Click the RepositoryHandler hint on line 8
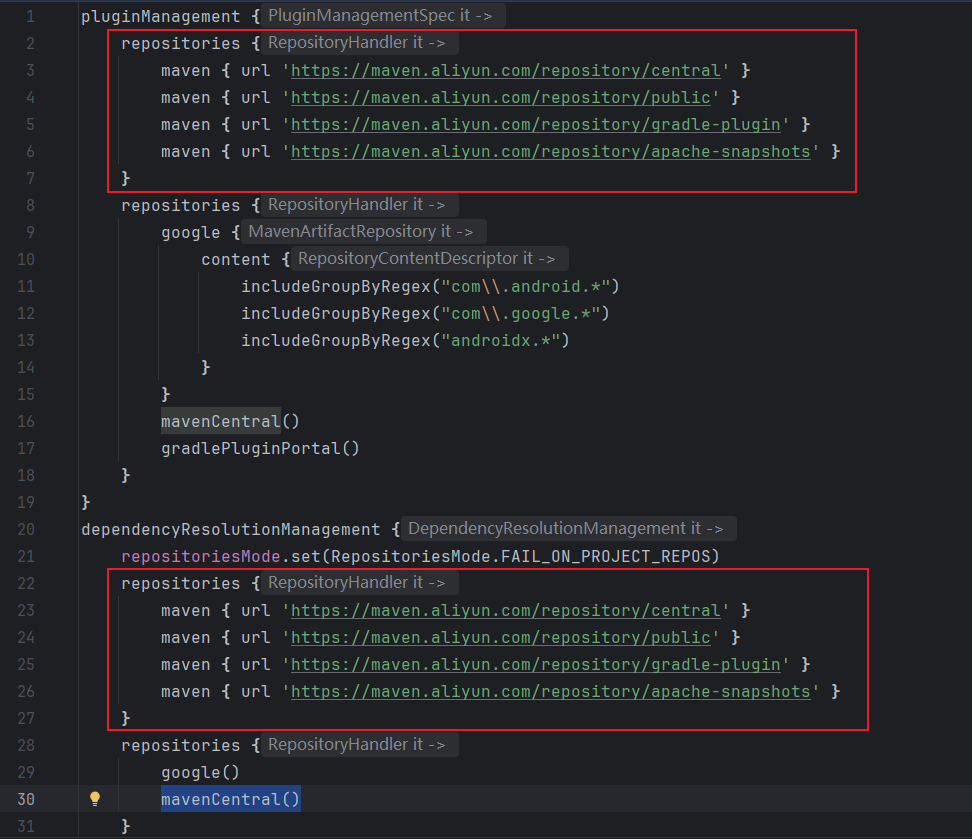The image size is (972, 839). pos(360,205)
